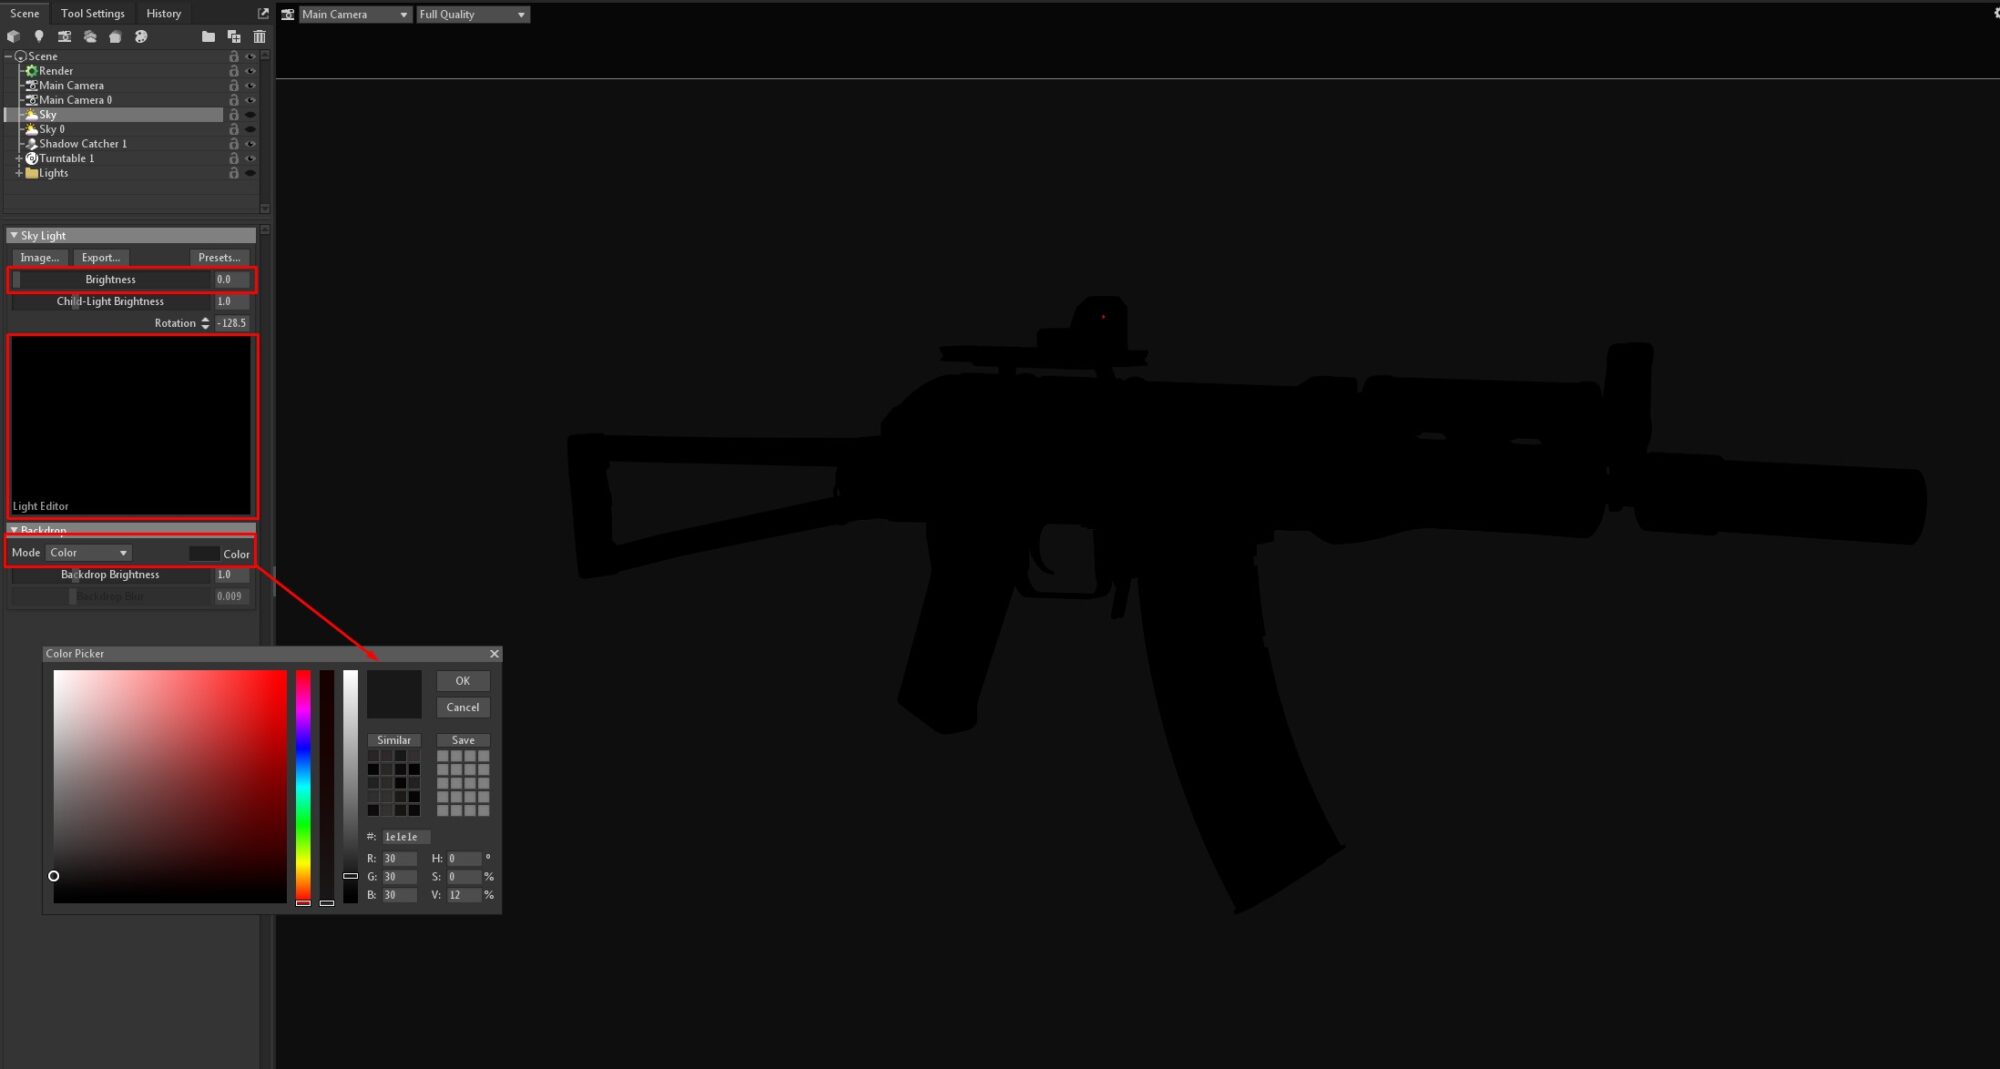Open the History tab
This screenshot has width=2000, height=1069.
click(163, 13)
